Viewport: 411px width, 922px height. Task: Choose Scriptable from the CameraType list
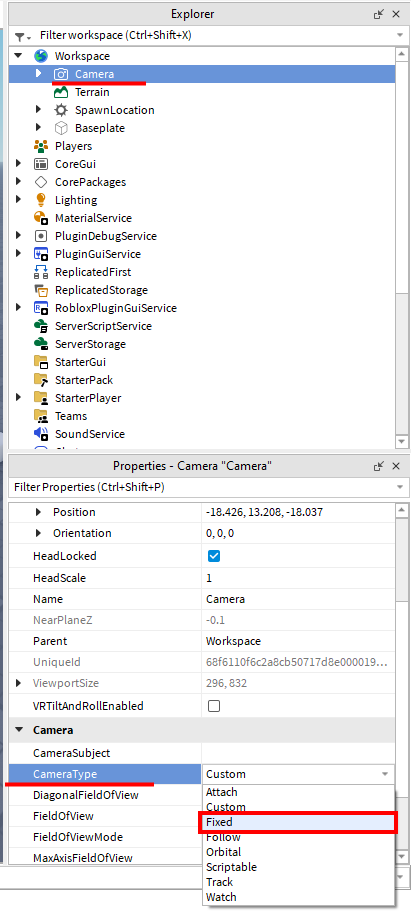click(298, 867)
